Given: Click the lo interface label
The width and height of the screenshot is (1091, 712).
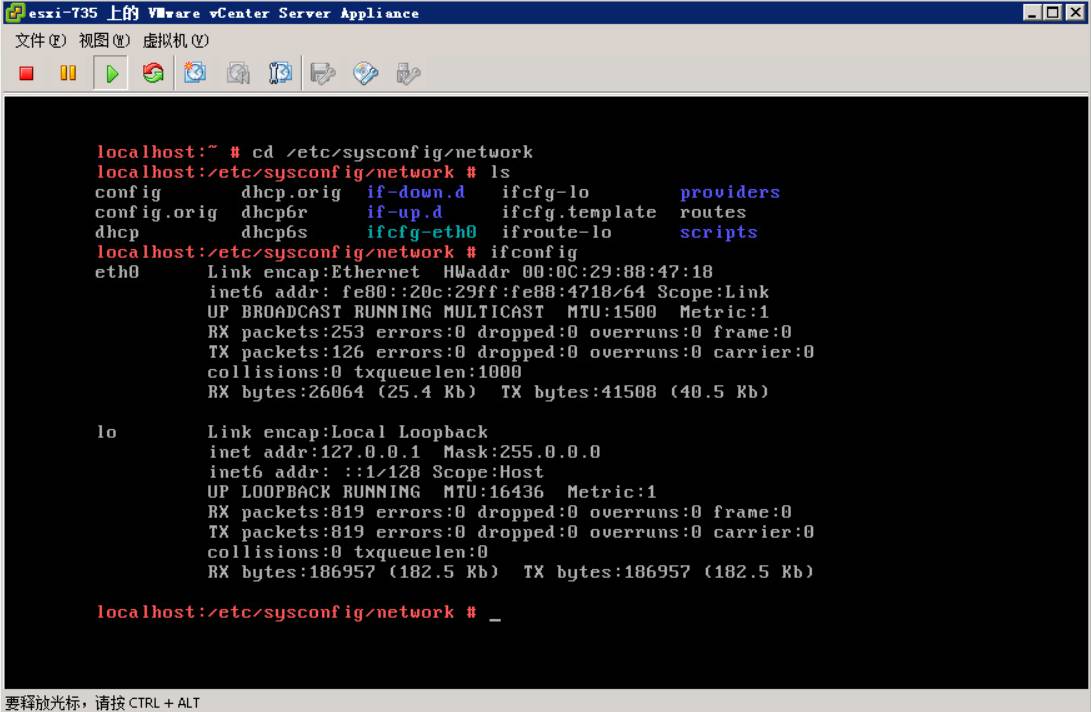Looking at the screenshot, I should click(x=106, y=432).
